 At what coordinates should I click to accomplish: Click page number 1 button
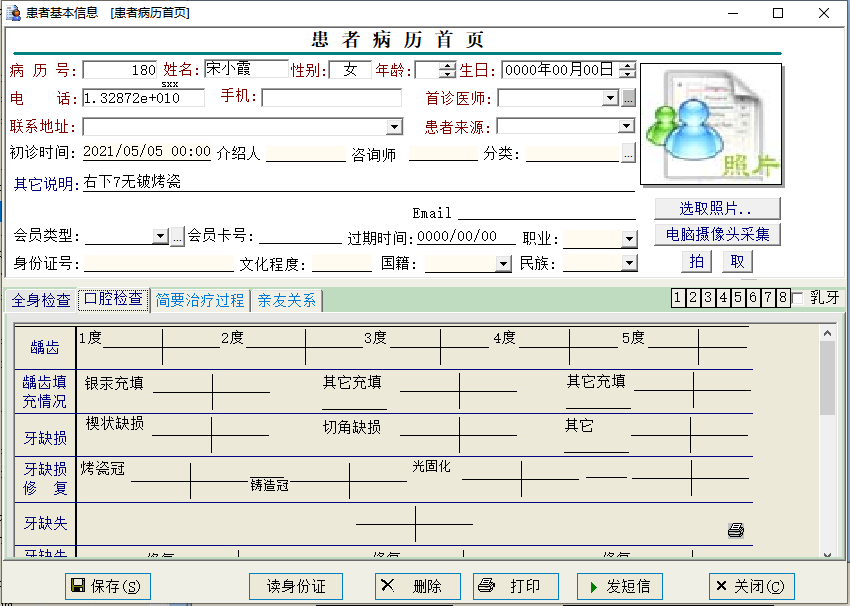[678, 297]
